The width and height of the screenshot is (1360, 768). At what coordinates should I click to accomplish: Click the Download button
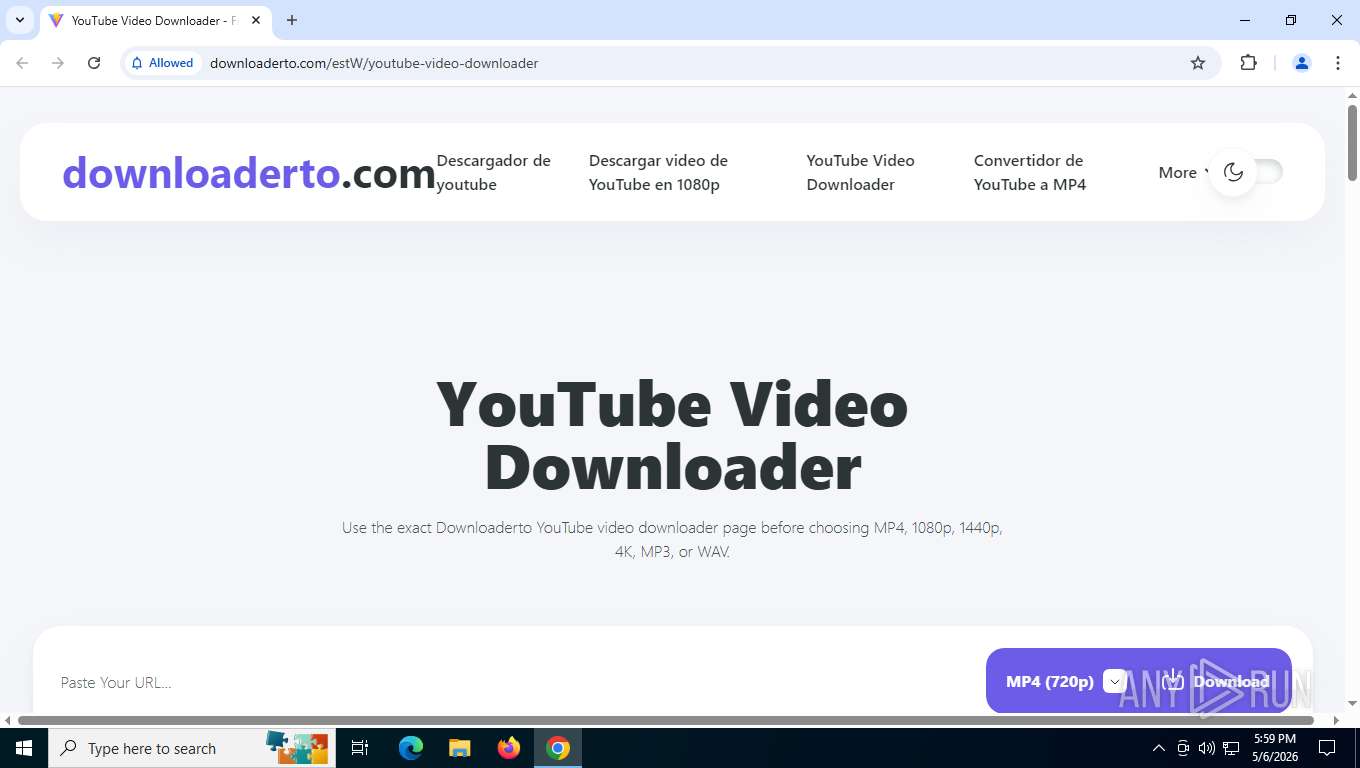pos(1216,682)
